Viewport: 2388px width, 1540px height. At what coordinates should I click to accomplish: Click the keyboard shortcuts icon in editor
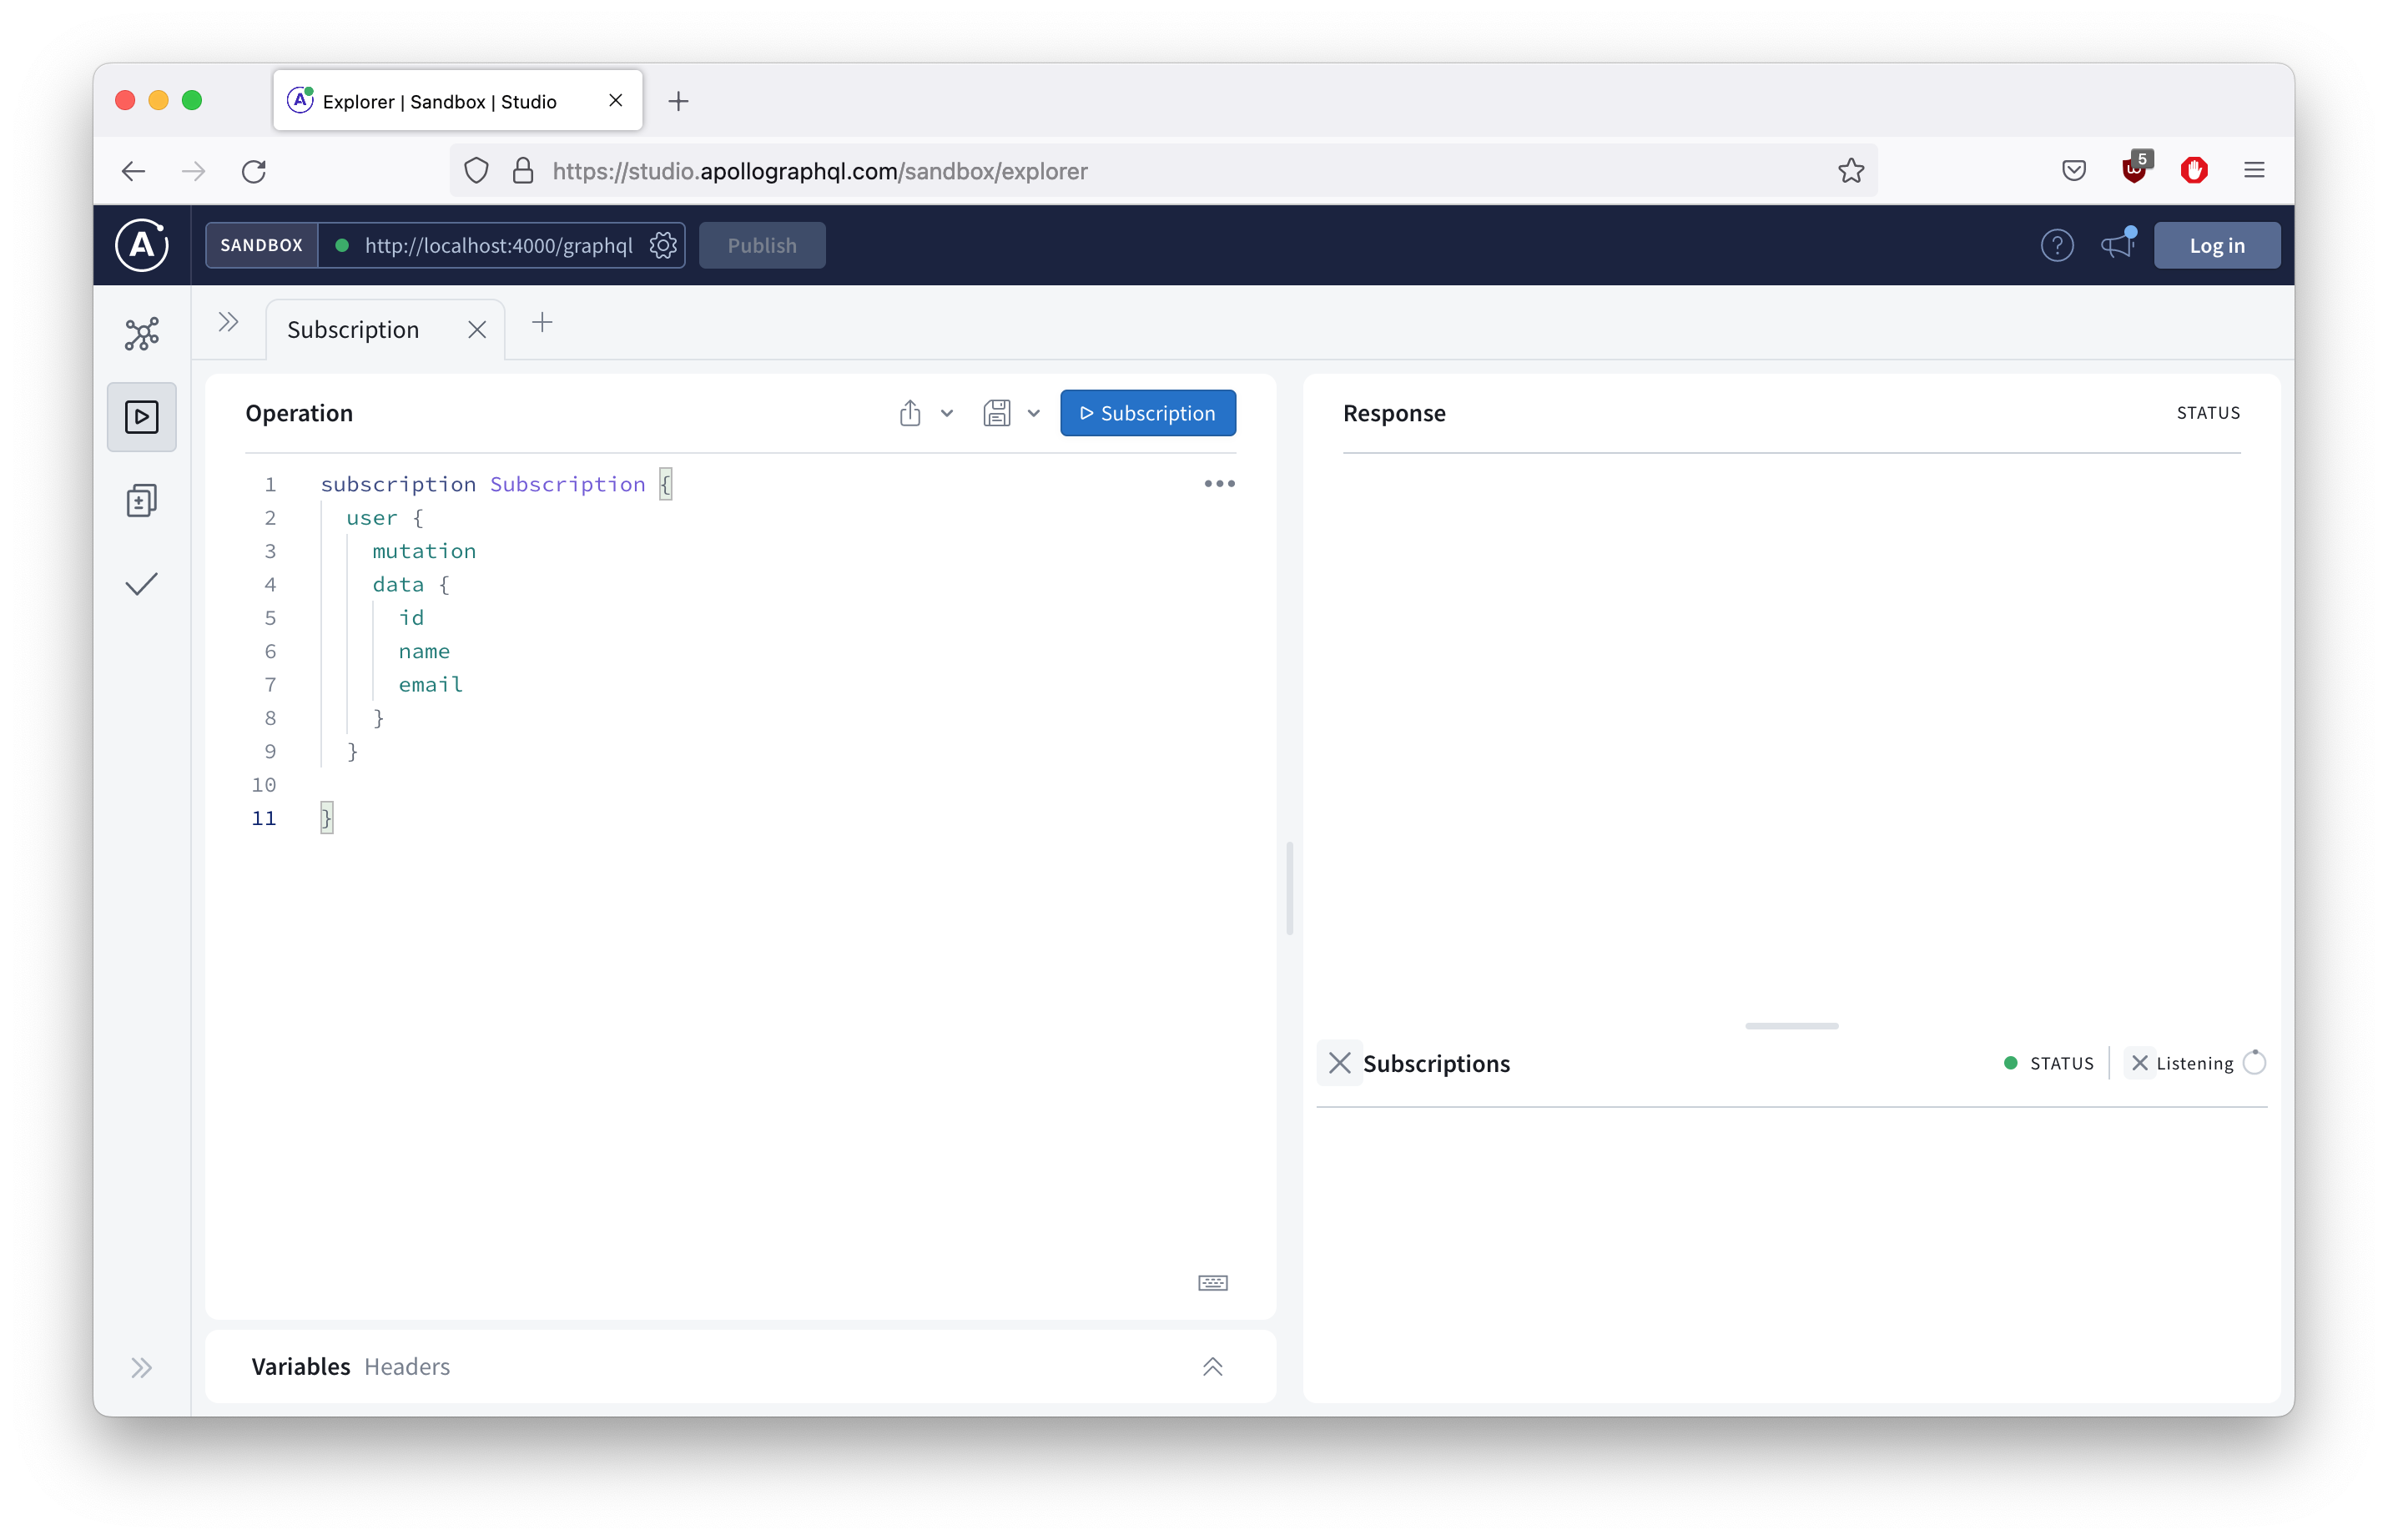pos(1212,1283)
